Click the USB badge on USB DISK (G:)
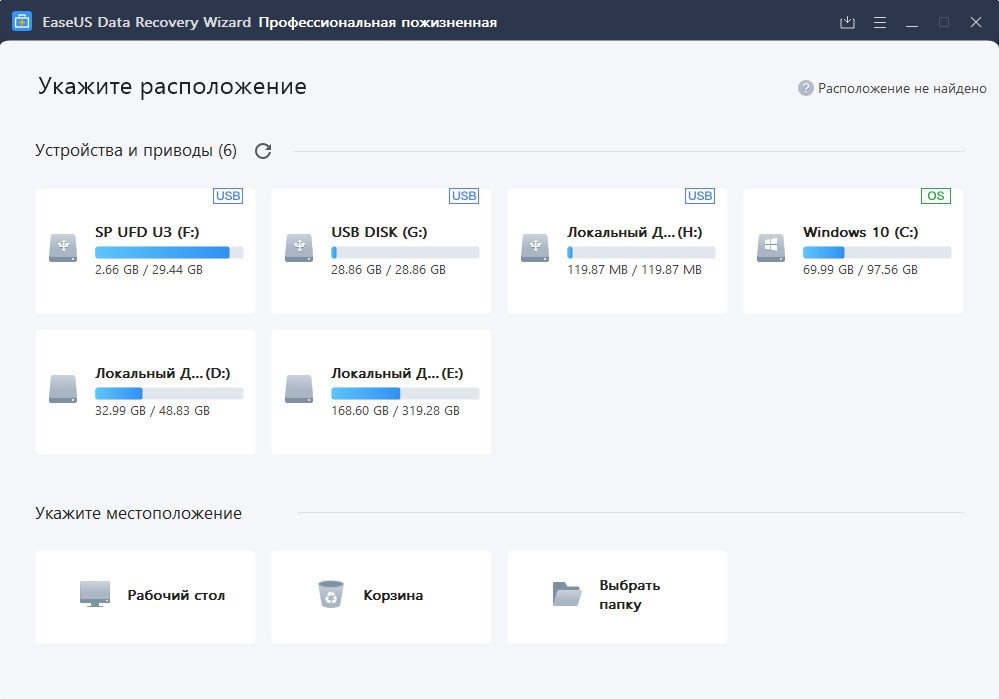The image size is (999, 699). (464, 196)
